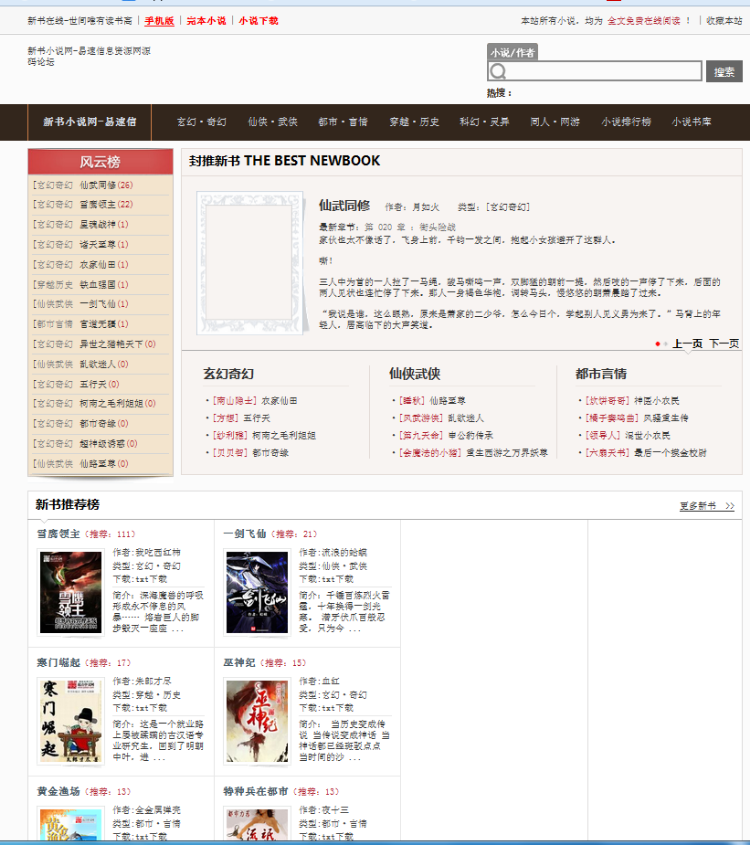
Task: Click 异世之猎艳天下 in 风云榜 list
Action: click(x=111, y=344)
